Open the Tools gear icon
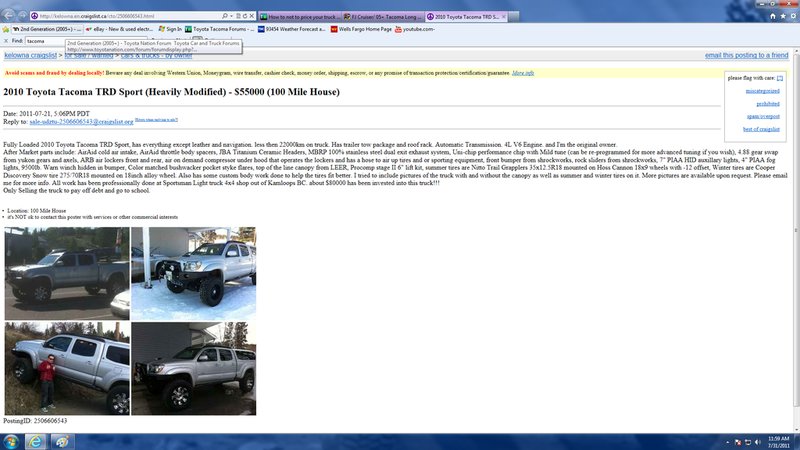Image resolution: width=800 pixels, height=450 pixels. pos(793,16)
